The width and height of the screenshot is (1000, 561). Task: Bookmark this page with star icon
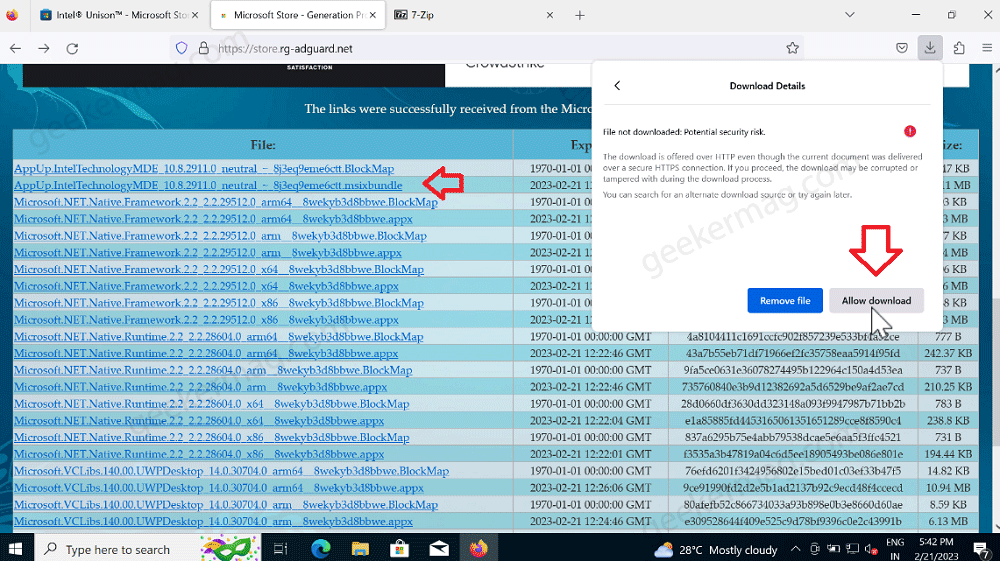792,48
